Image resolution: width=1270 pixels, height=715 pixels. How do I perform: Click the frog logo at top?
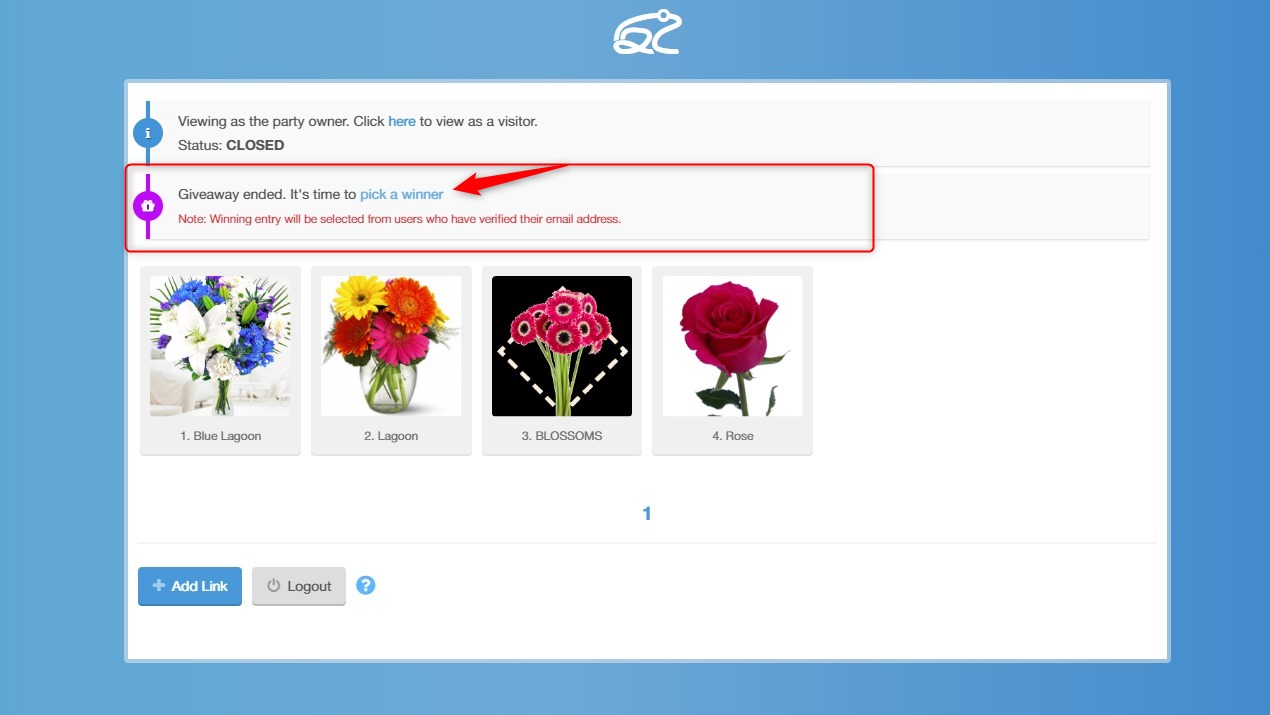pos(647,32)
